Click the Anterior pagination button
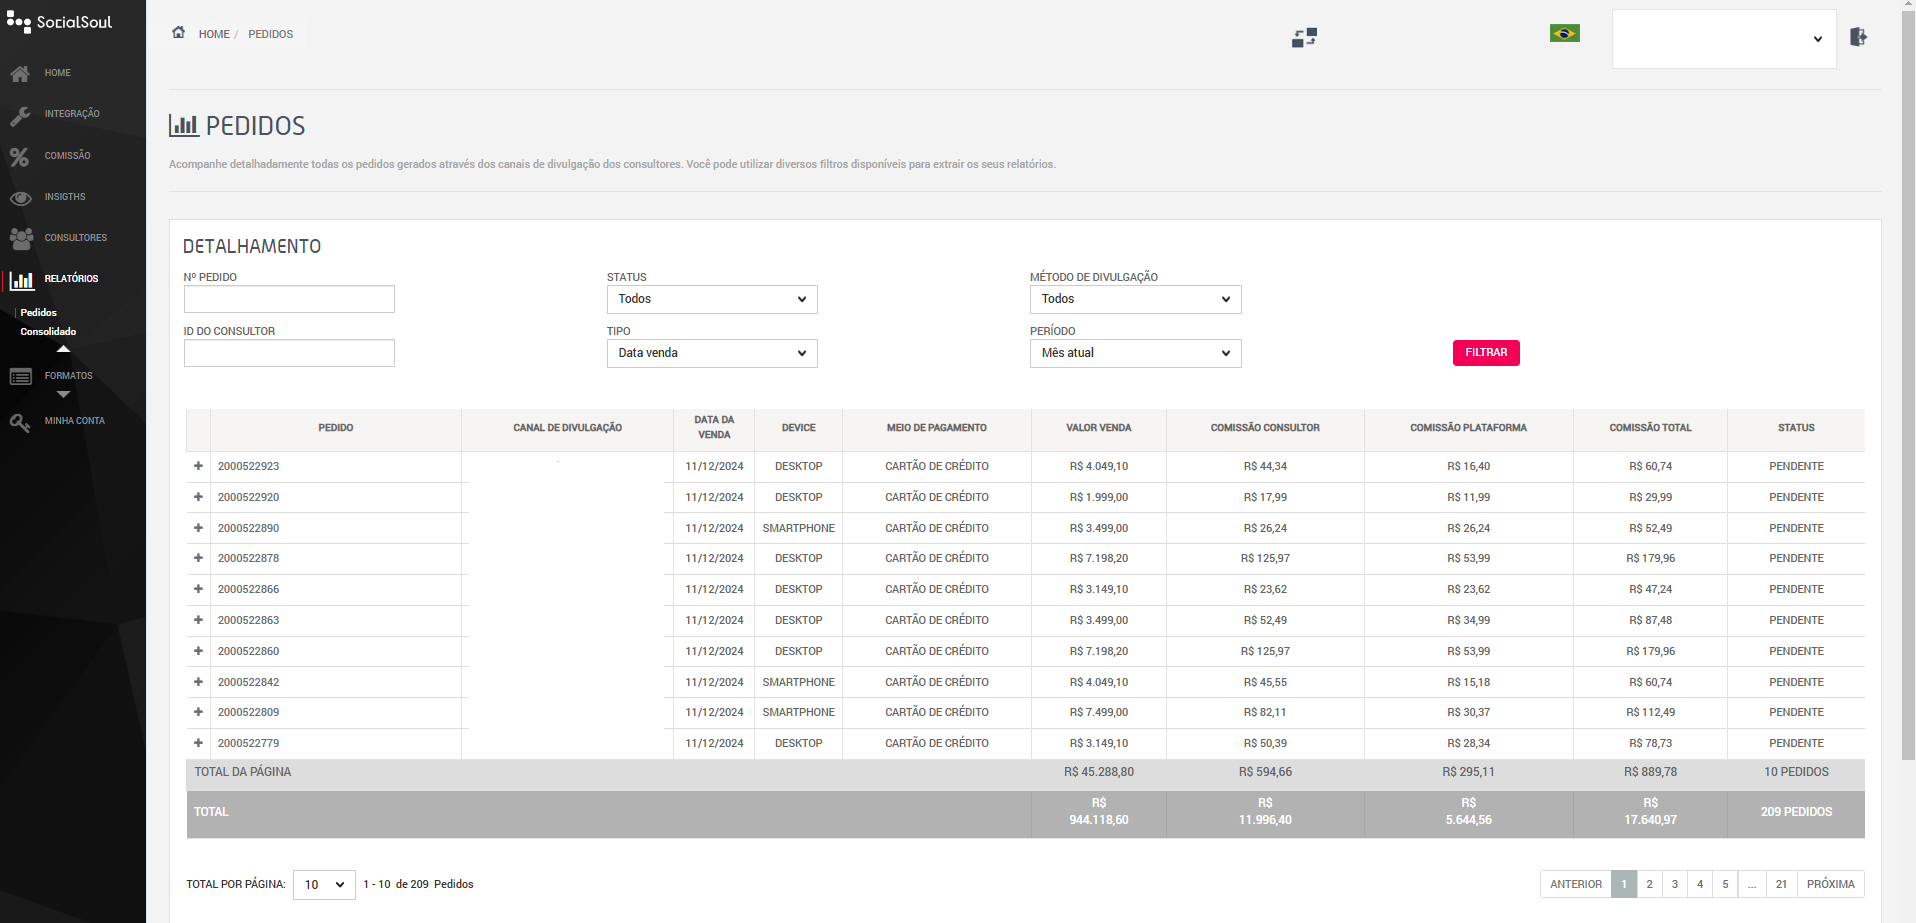 pyautogui.click(x=1576, y=884)
